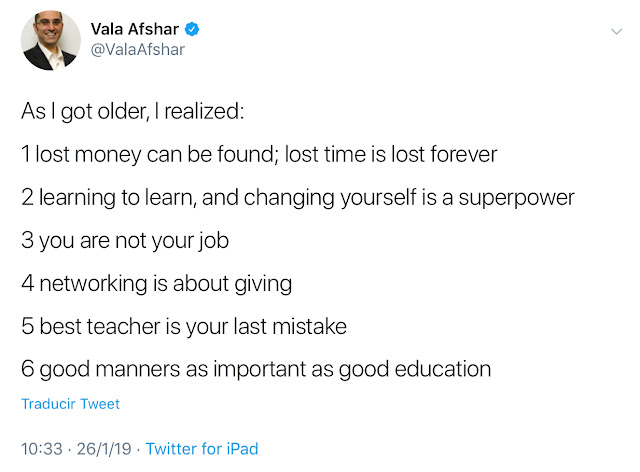This screenshot has width=640, height=472.
Task: Select the line about best teacher
Action: [x=184, y=326]
